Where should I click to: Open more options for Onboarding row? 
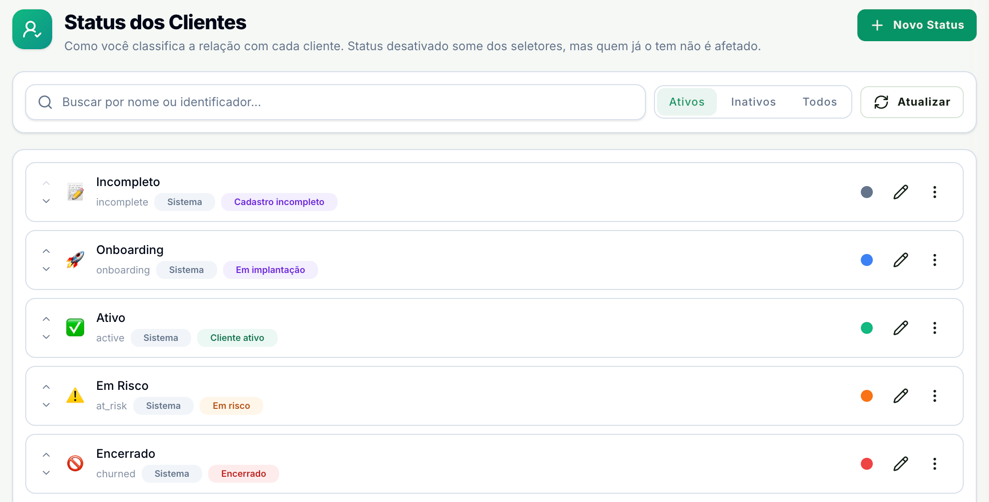(x=935, y=260)
